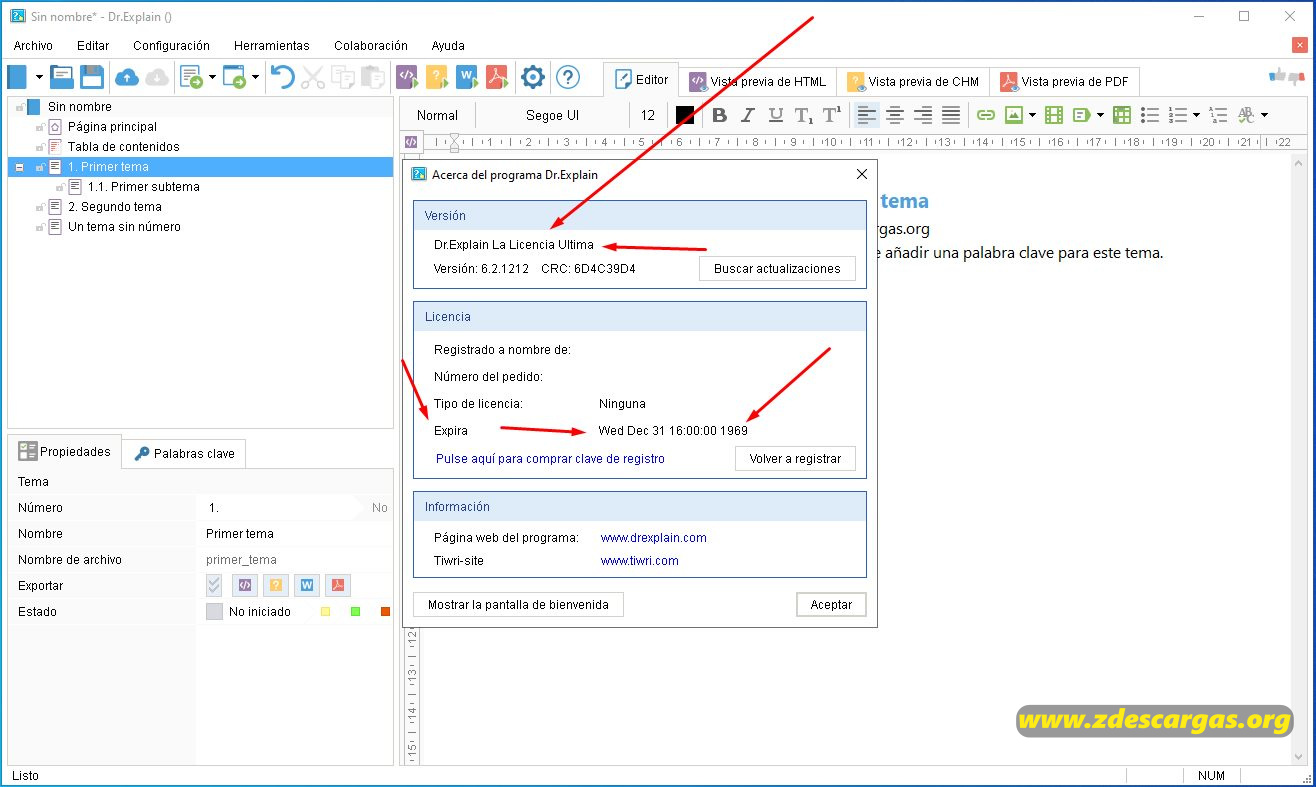Toggle CHM export for Primer tema

coord(275,586)
